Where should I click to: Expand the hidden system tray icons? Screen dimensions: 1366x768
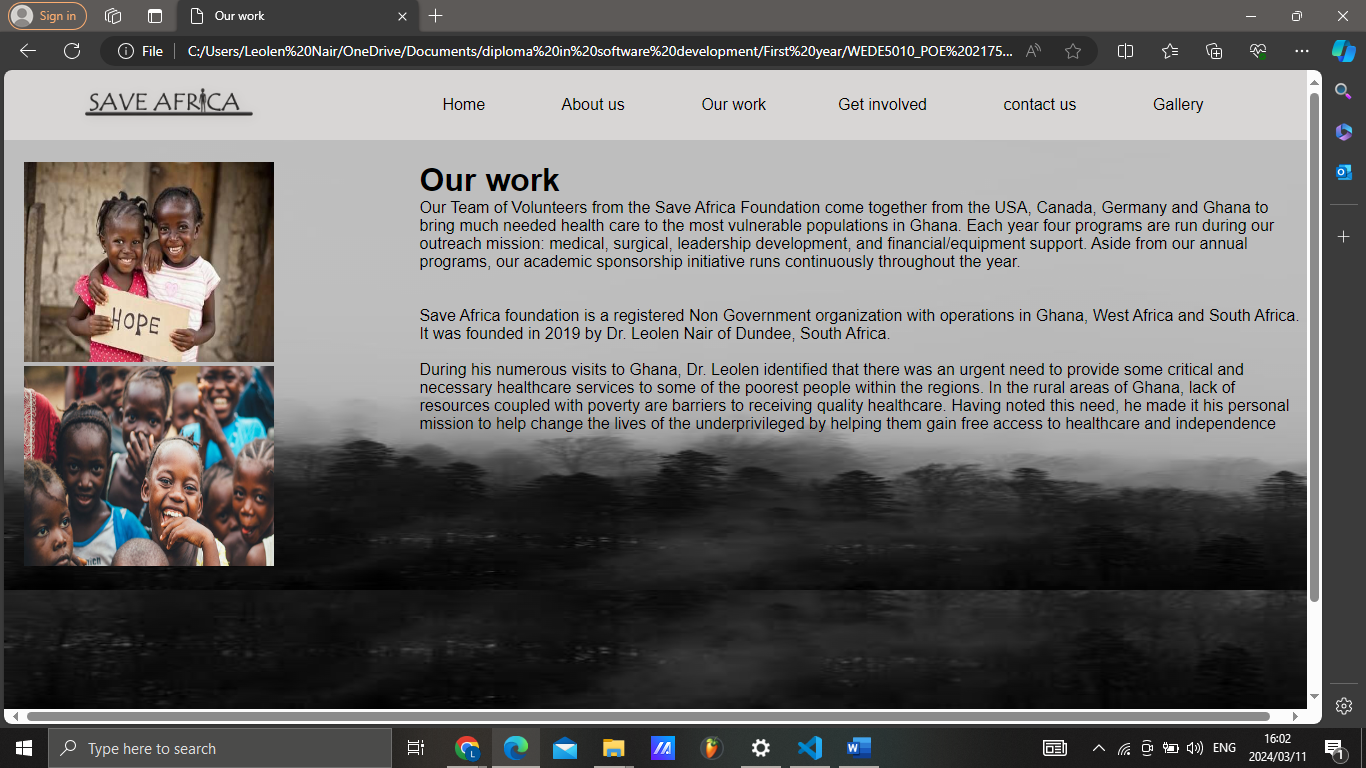(1098, 748)
